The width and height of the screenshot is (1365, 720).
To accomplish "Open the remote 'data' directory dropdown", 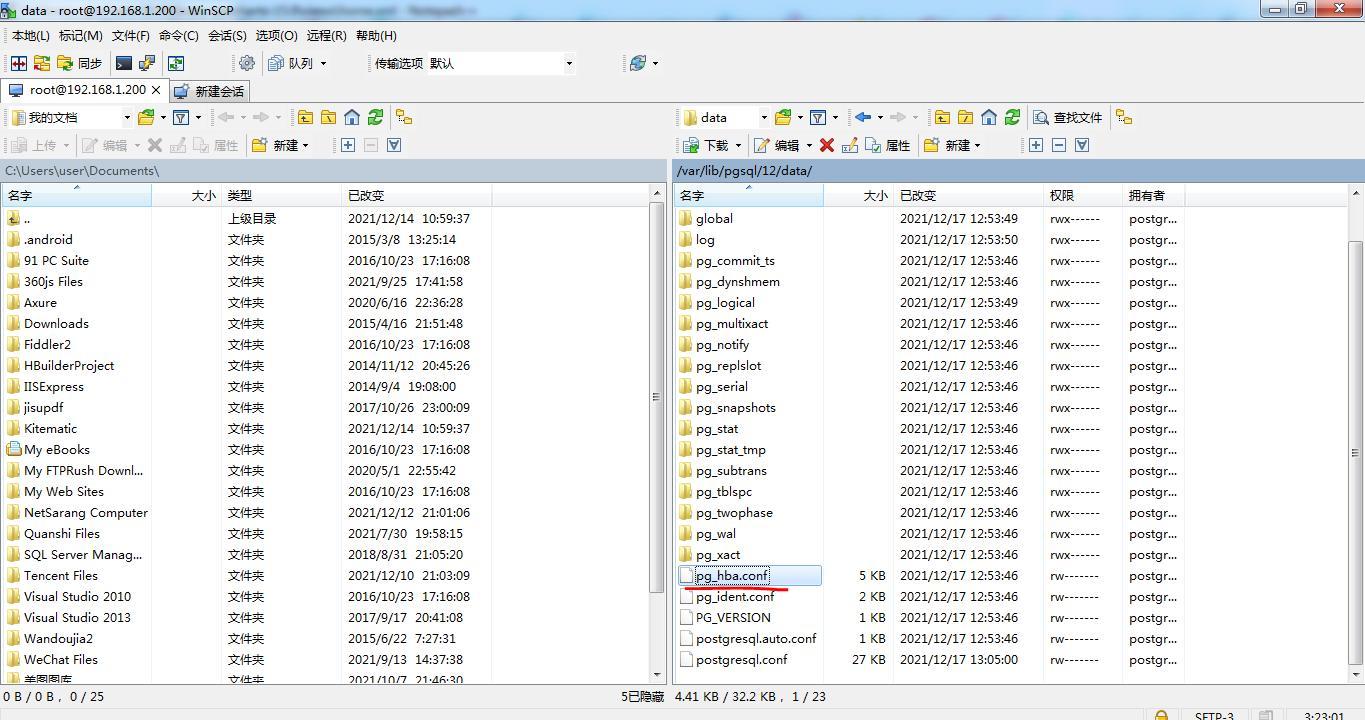I will 763,117.
